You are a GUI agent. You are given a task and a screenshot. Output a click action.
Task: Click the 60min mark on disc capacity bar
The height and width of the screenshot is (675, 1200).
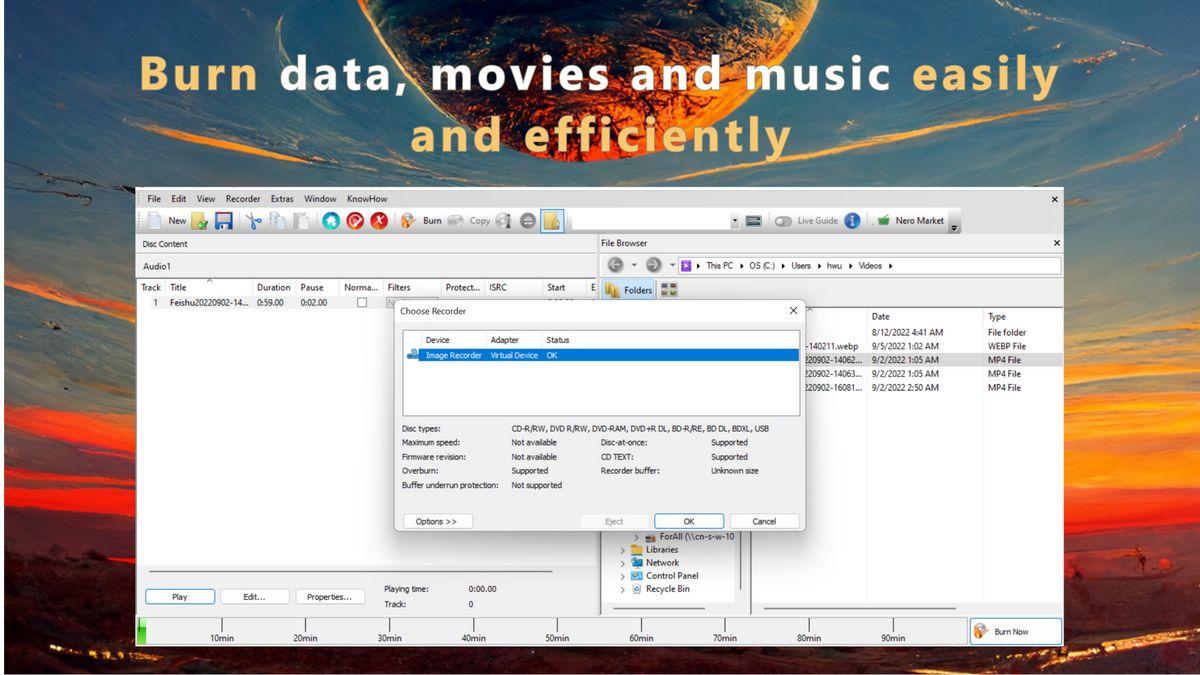[641, 630]
